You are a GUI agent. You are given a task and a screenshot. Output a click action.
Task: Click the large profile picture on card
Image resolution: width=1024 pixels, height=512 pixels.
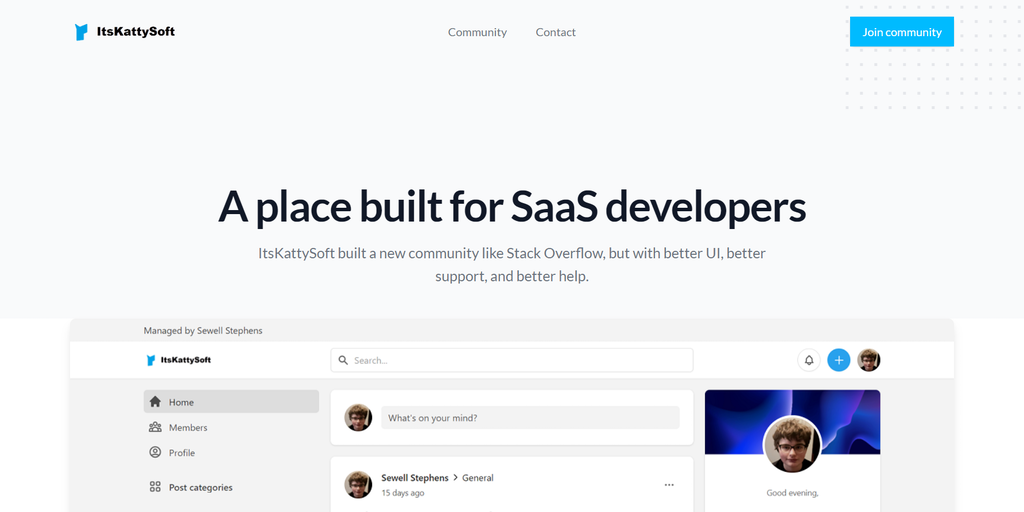pyautogui.click(x=792, y=444)
